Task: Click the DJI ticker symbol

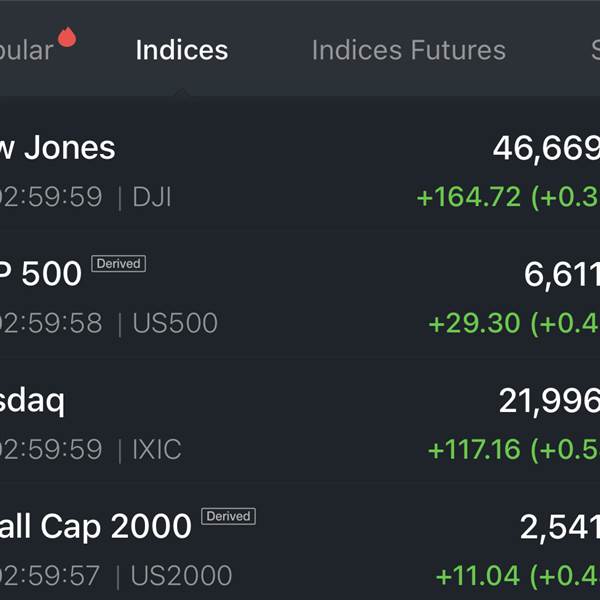Action: (152, 197)
